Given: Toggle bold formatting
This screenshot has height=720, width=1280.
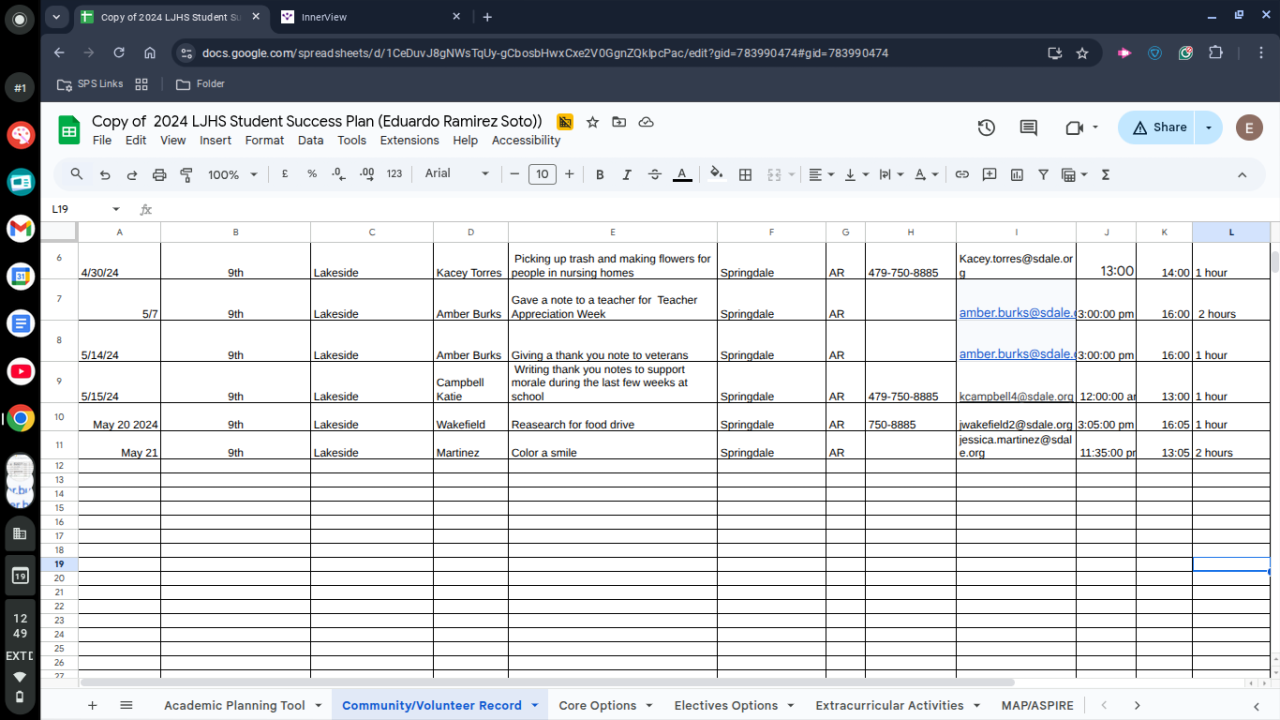Looking at the screenshot, I should click(x=600, y=174).
